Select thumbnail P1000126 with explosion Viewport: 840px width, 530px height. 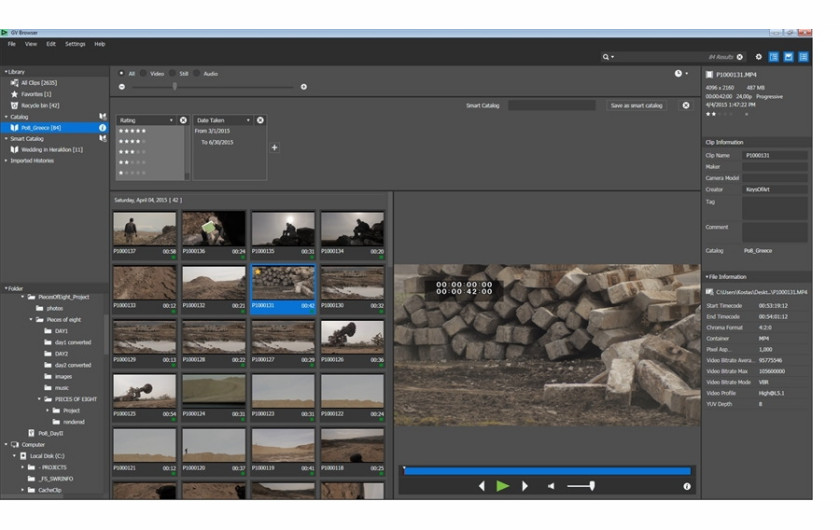pos(352,342)
